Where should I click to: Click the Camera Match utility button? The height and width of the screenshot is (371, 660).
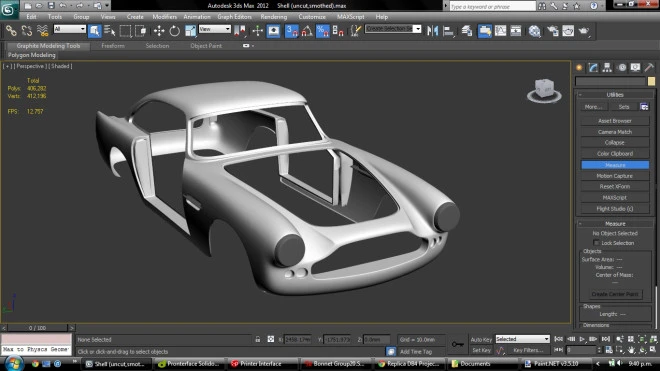click(x=615, y=132)
